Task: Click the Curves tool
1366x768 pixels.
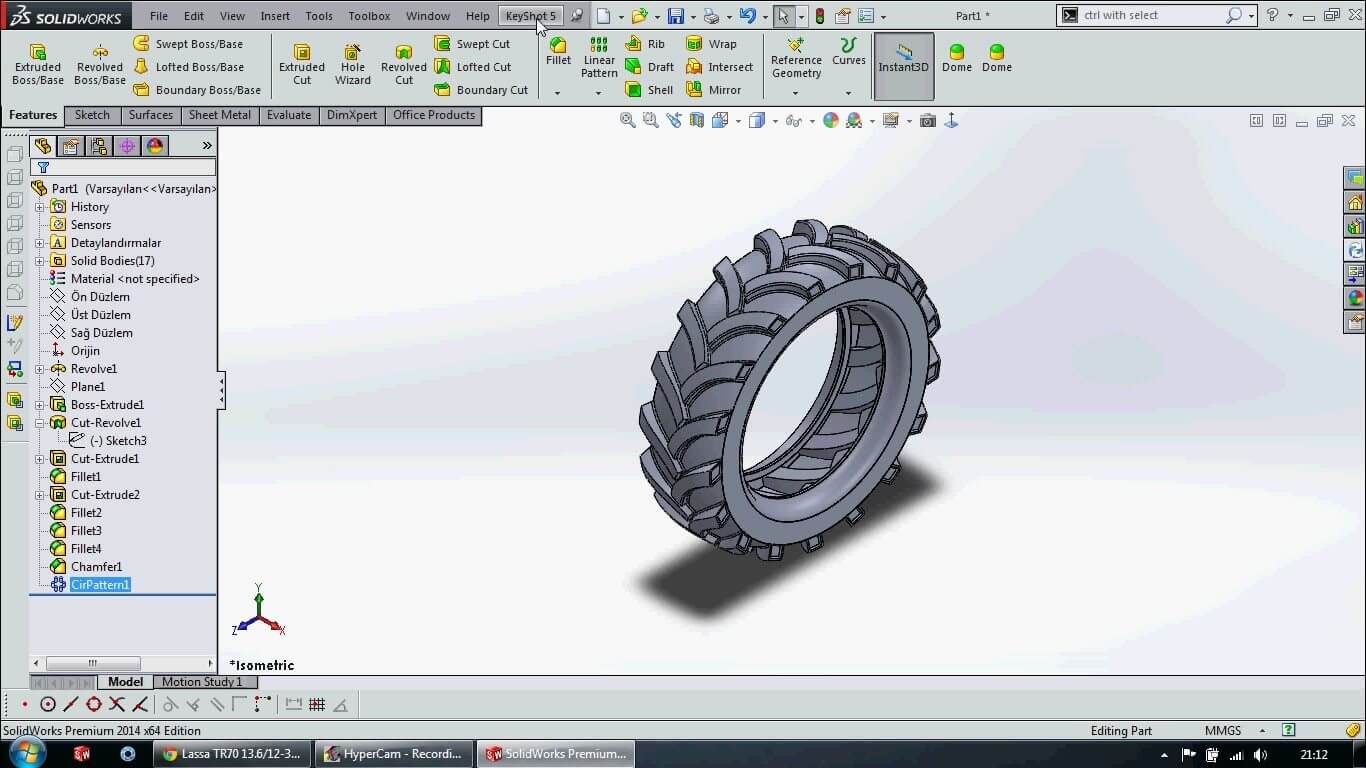Action: pyautogui.click(x=848, y=52)
